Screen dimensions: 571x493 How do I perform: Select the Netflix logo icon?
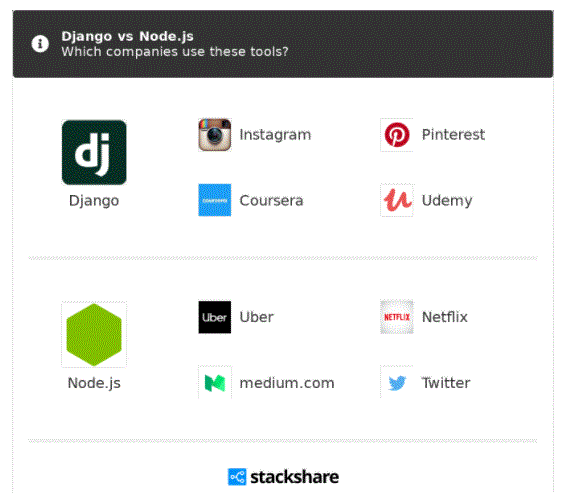coord(397,317)
